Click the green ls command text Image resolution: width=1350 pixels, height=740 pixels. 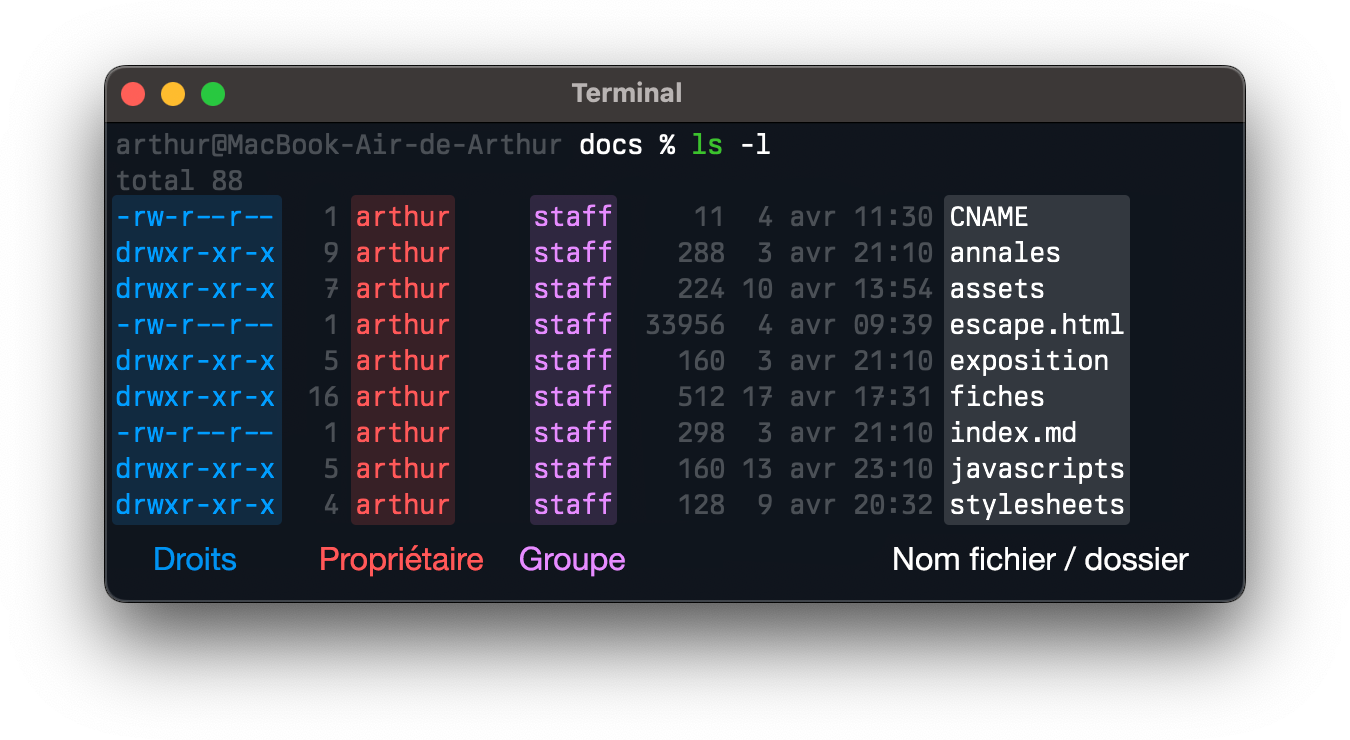click(707, 145)
